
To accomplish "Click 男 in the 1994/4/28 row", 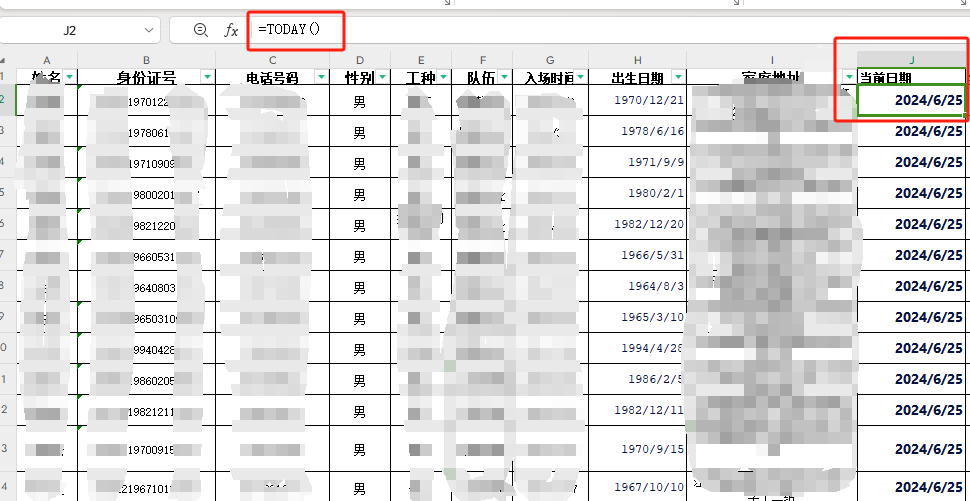I will tap(359, 350).
